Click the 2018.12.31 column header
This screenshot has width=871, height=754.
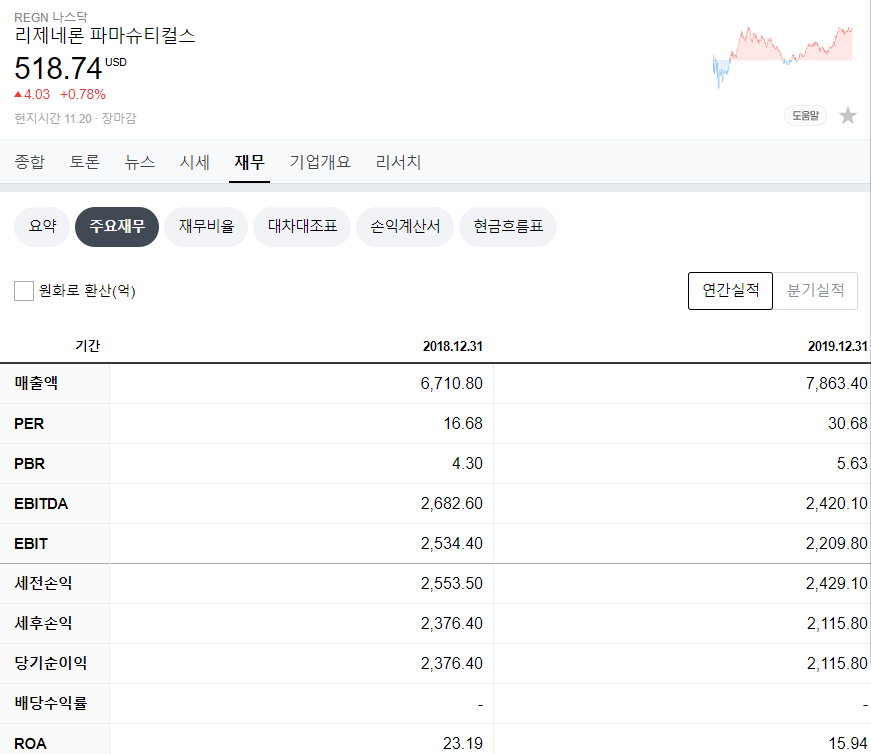[x=453, y=346]
